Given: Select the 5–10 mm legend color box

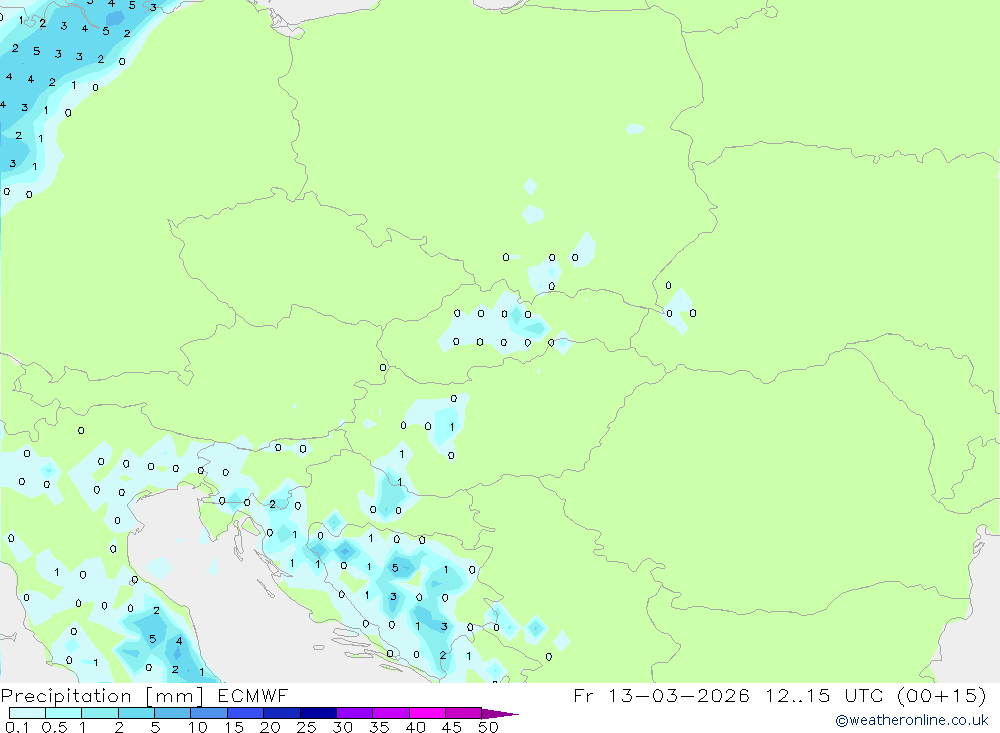Looking at the screenshot, I should point(172,713).
